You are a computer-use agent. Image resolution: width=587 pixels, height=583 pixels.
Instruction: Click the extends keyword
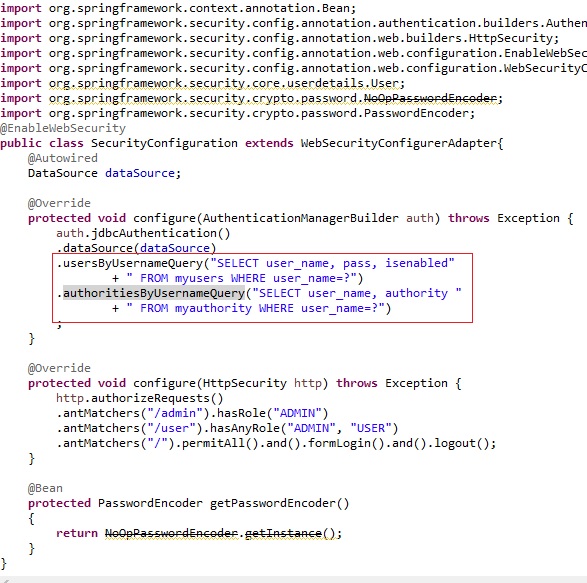[x=269, y=143]
